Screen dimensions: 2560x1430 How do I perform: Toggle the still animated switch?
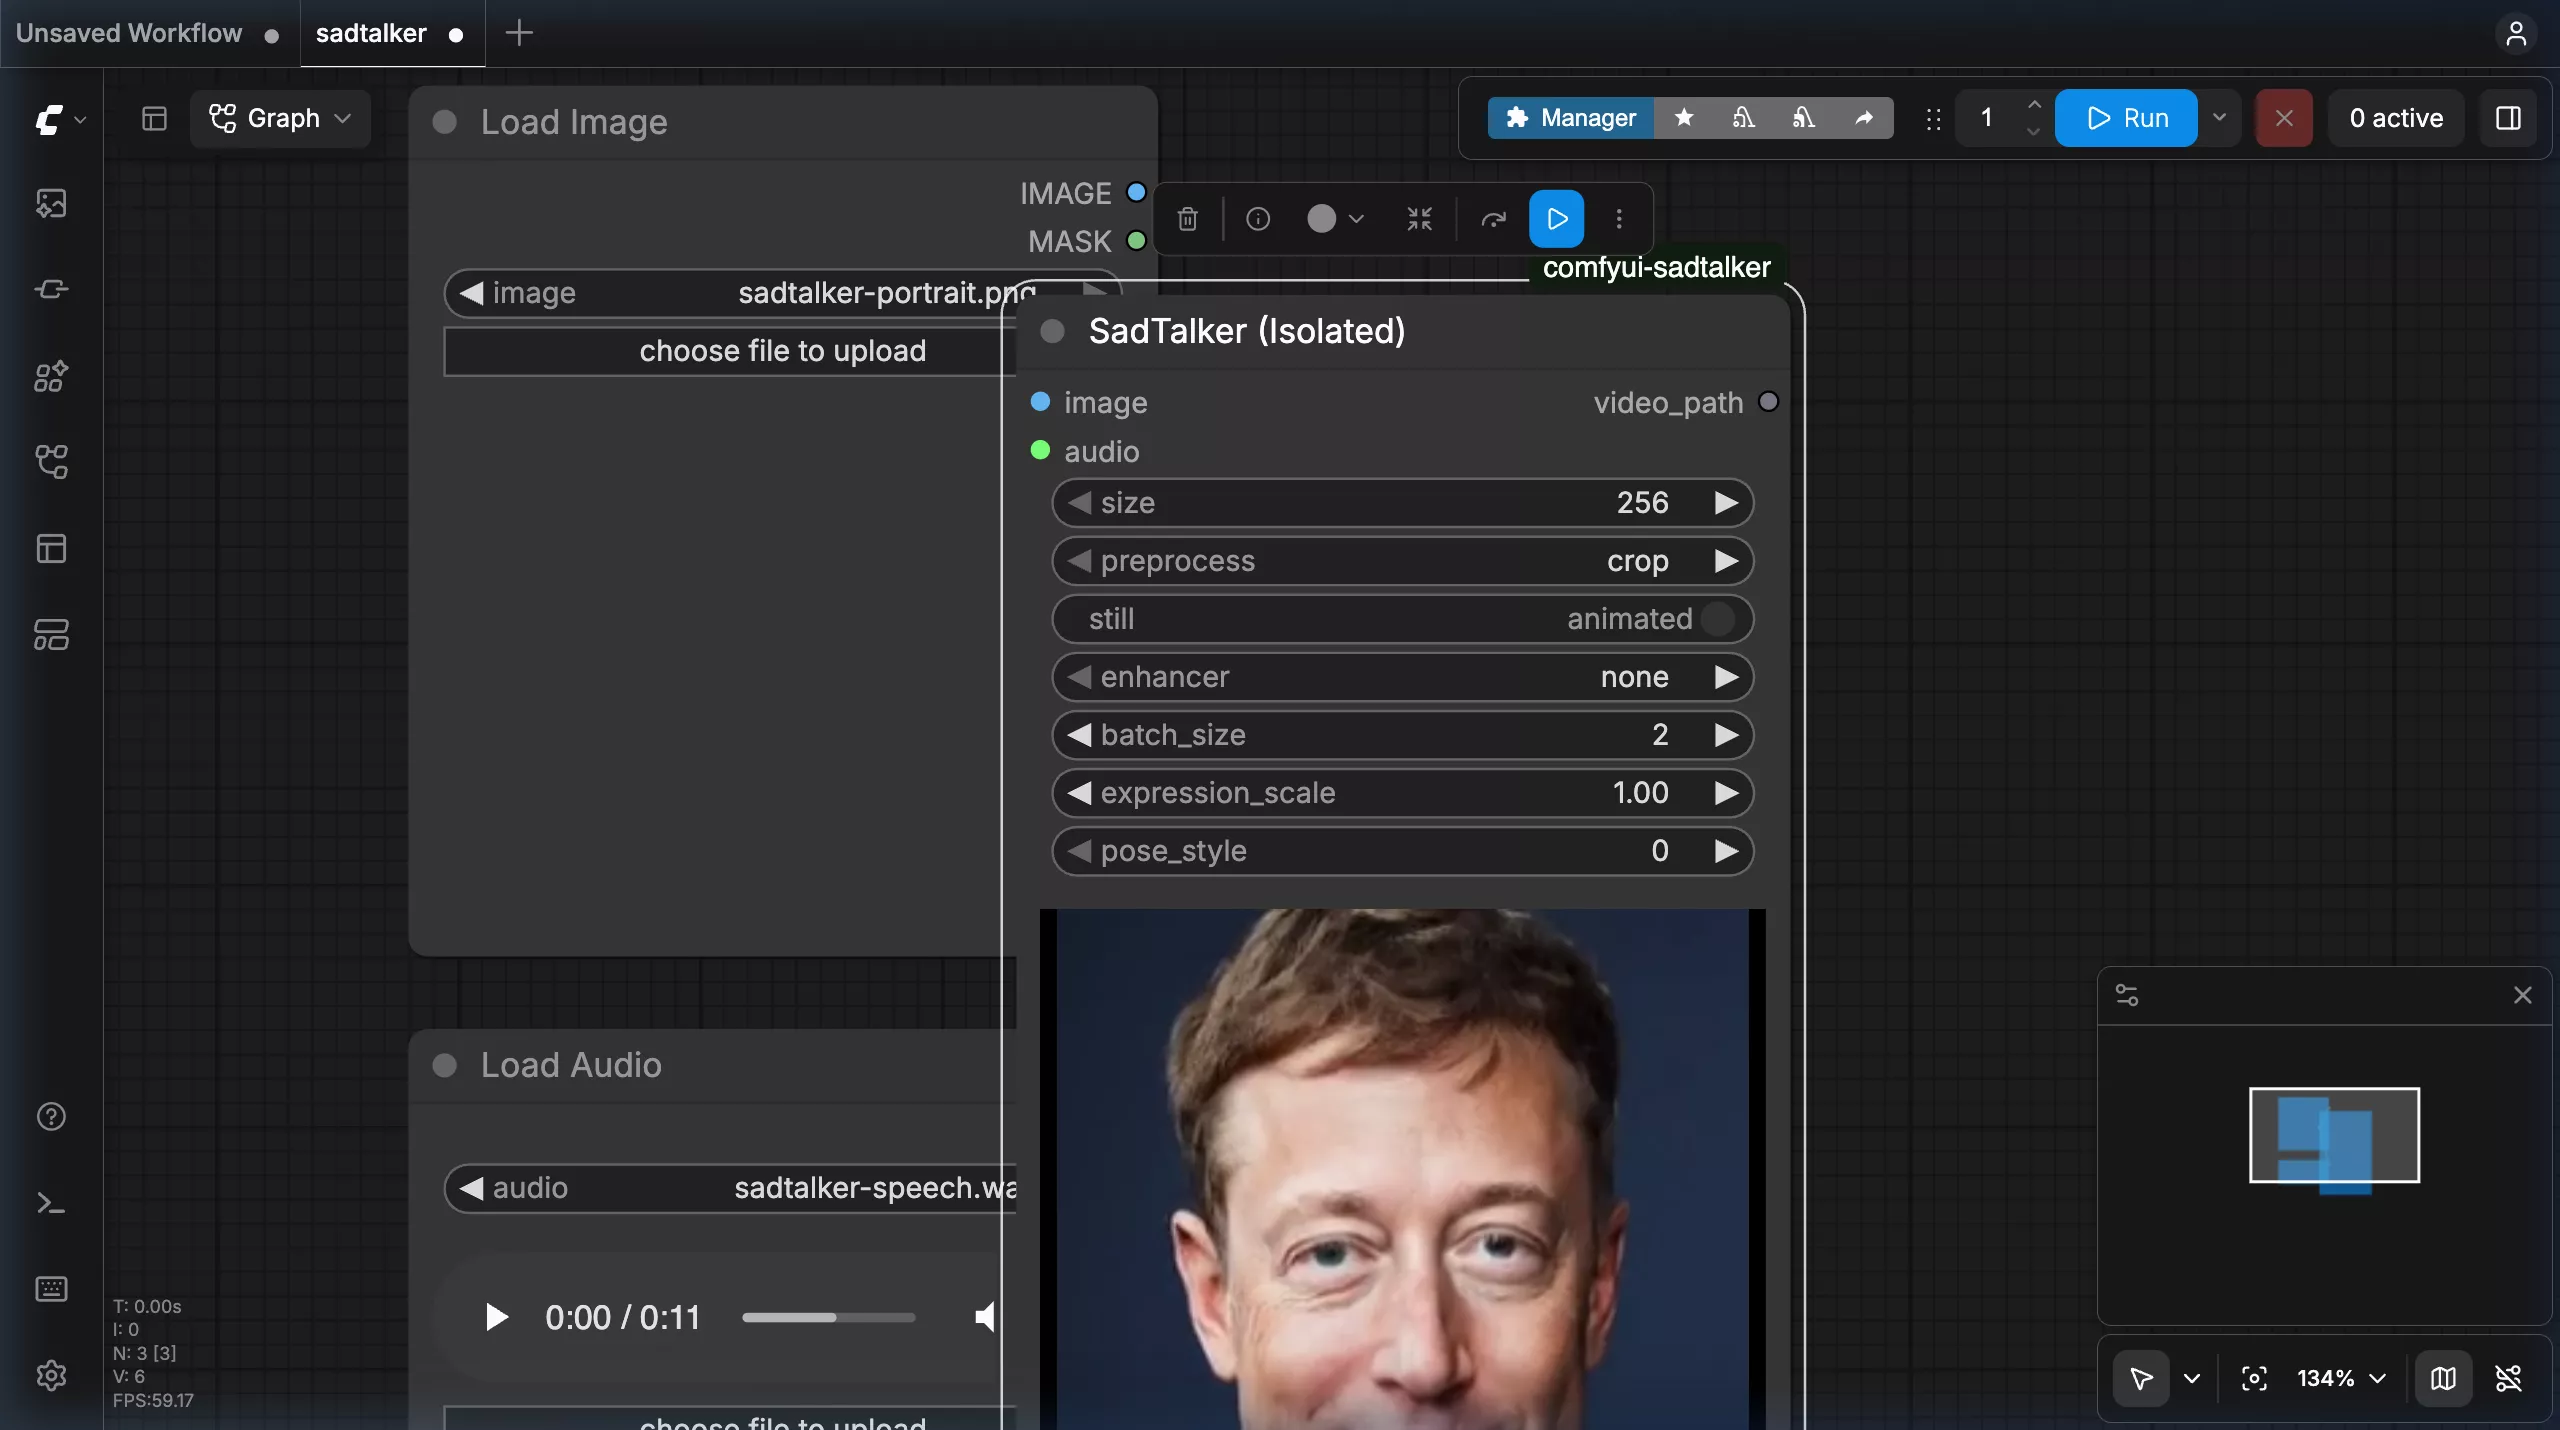click(1403, 619)
